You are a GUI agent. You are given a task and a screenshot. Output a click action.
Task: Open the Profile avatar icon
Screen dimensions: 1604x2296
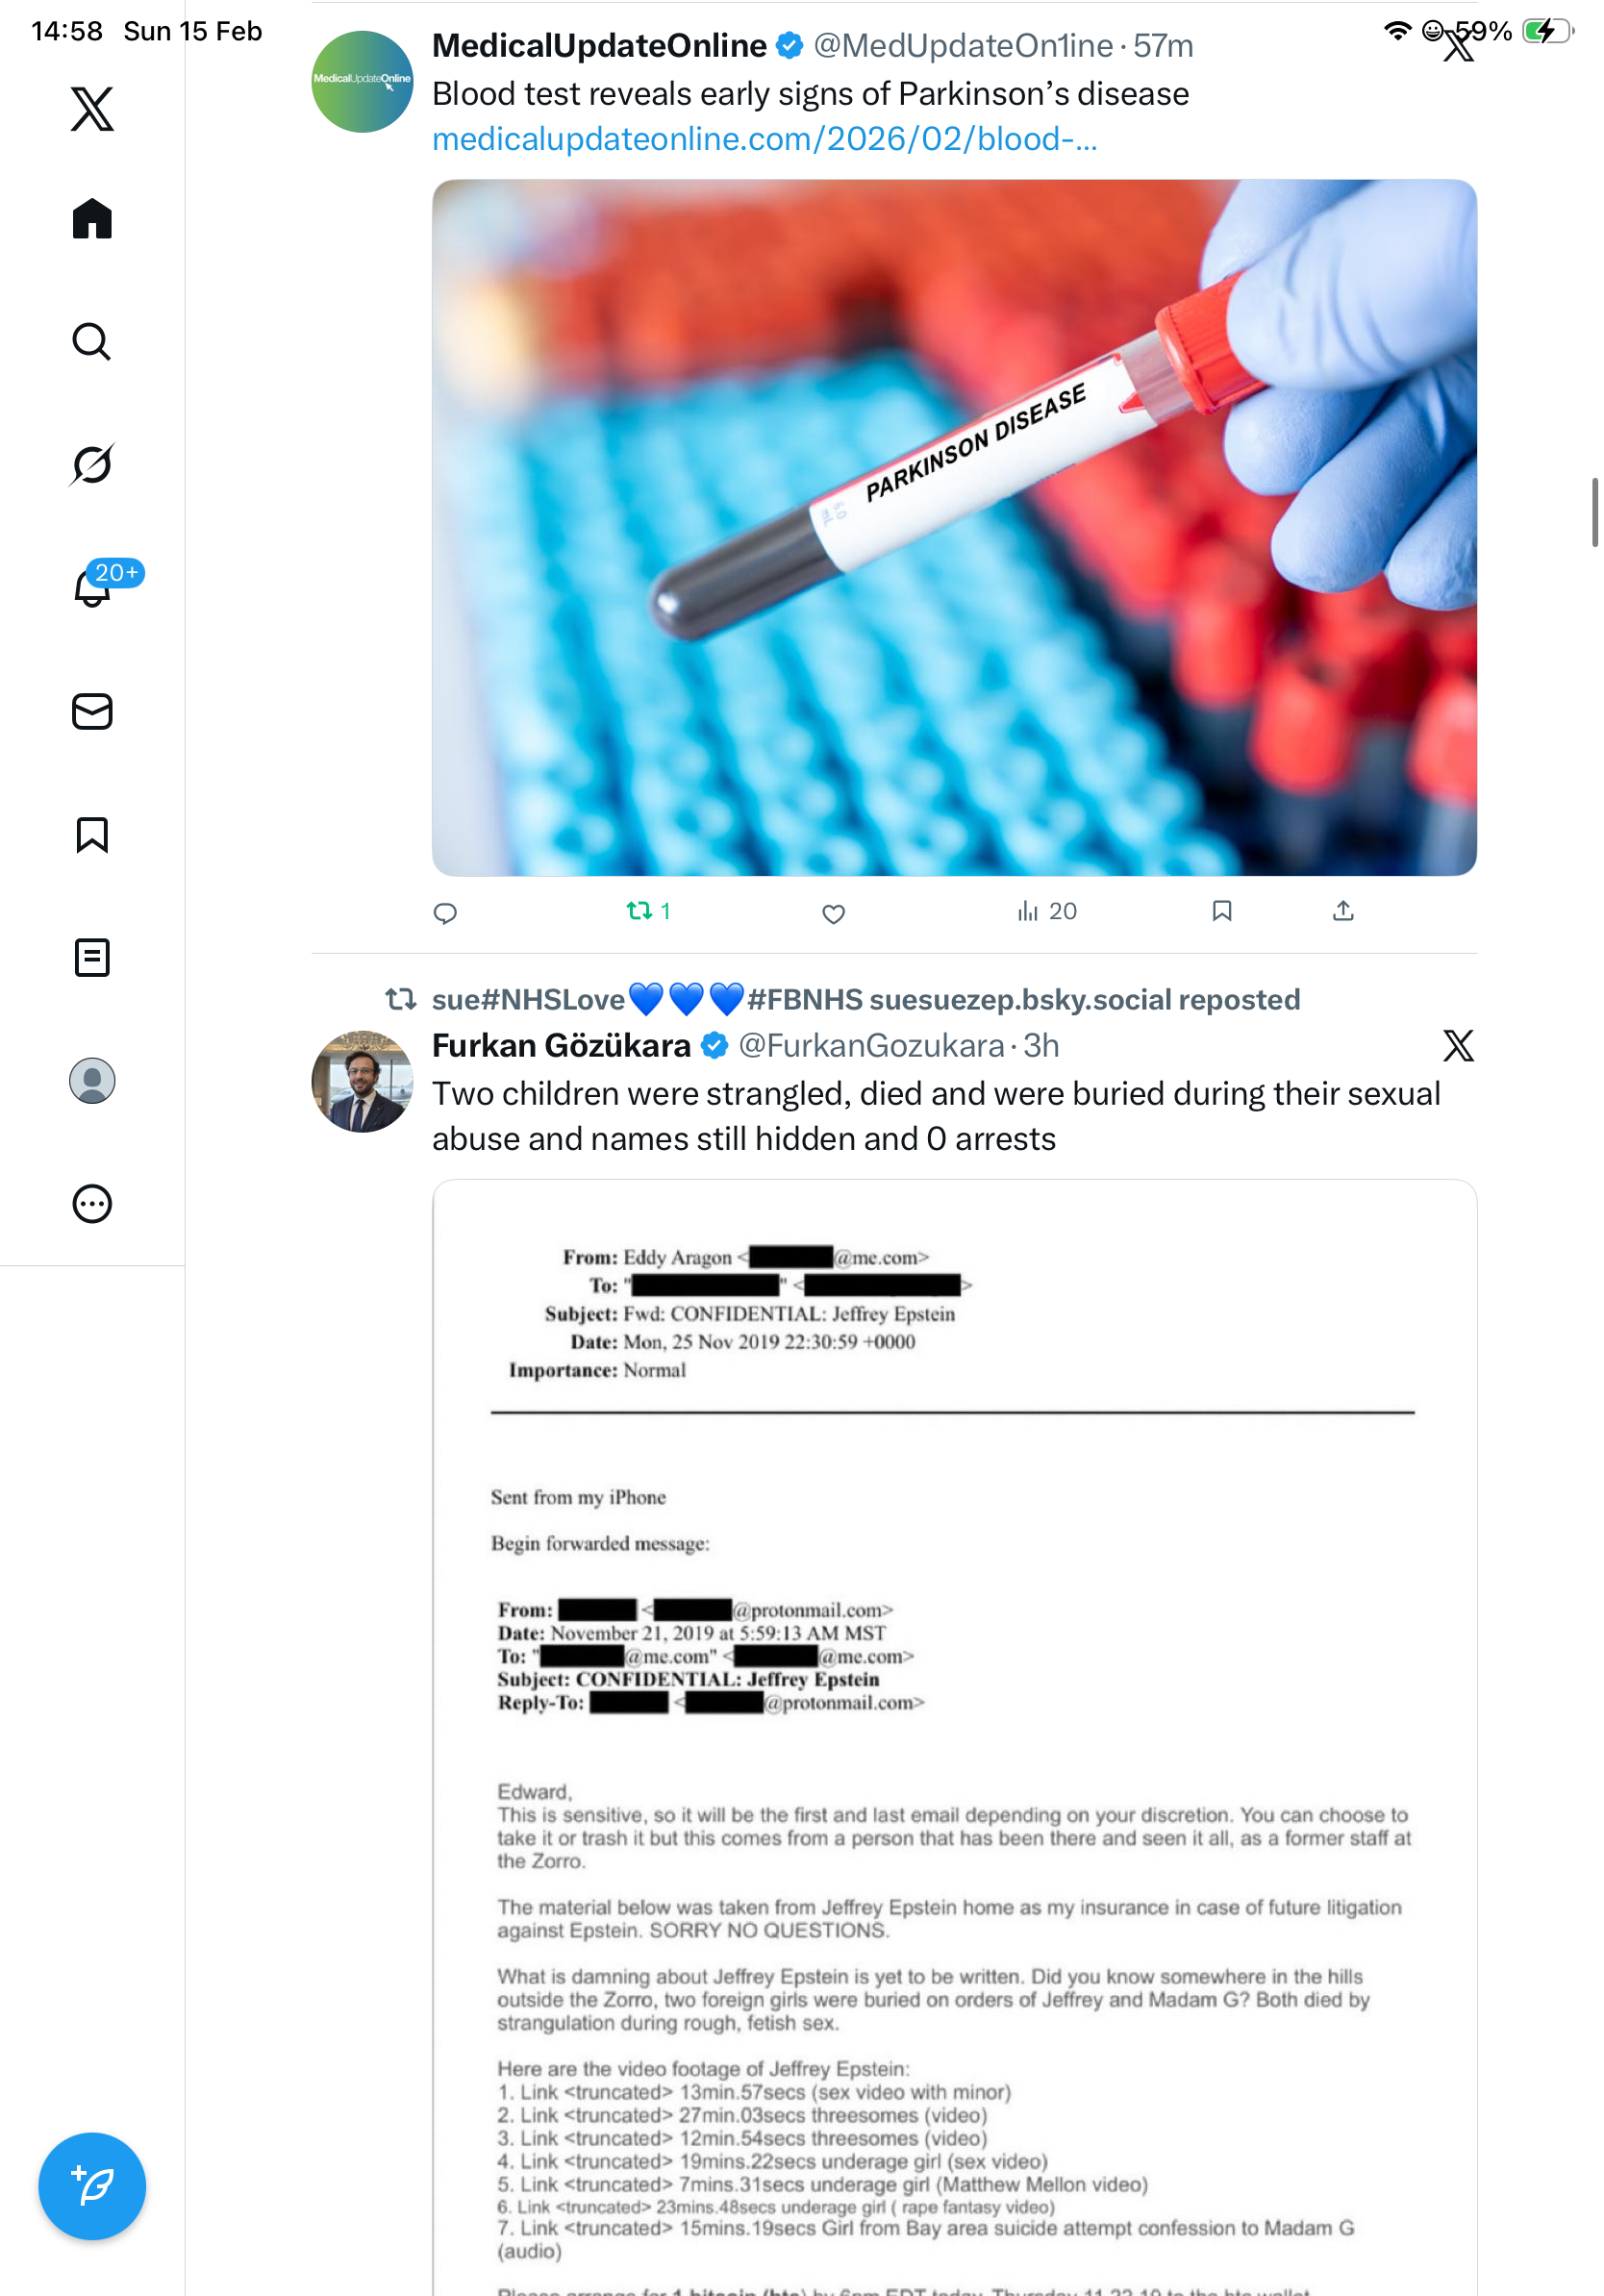92,1080
